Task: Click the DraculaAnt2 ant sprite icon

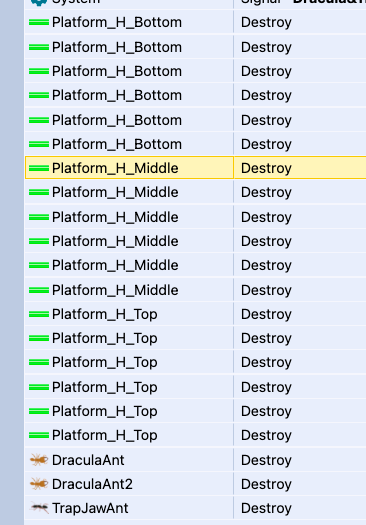Action: [39, 484]
